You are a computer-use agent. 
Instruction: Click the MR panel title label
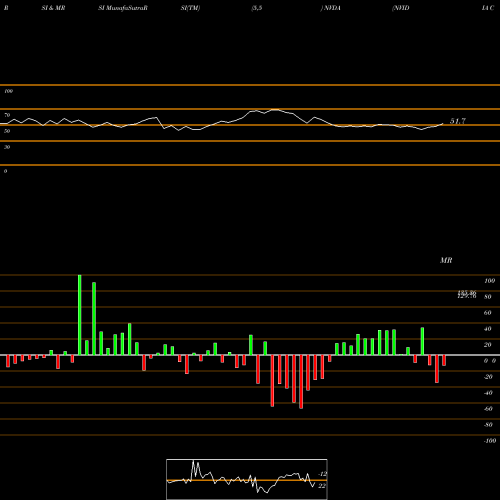(x=446, y=260)
